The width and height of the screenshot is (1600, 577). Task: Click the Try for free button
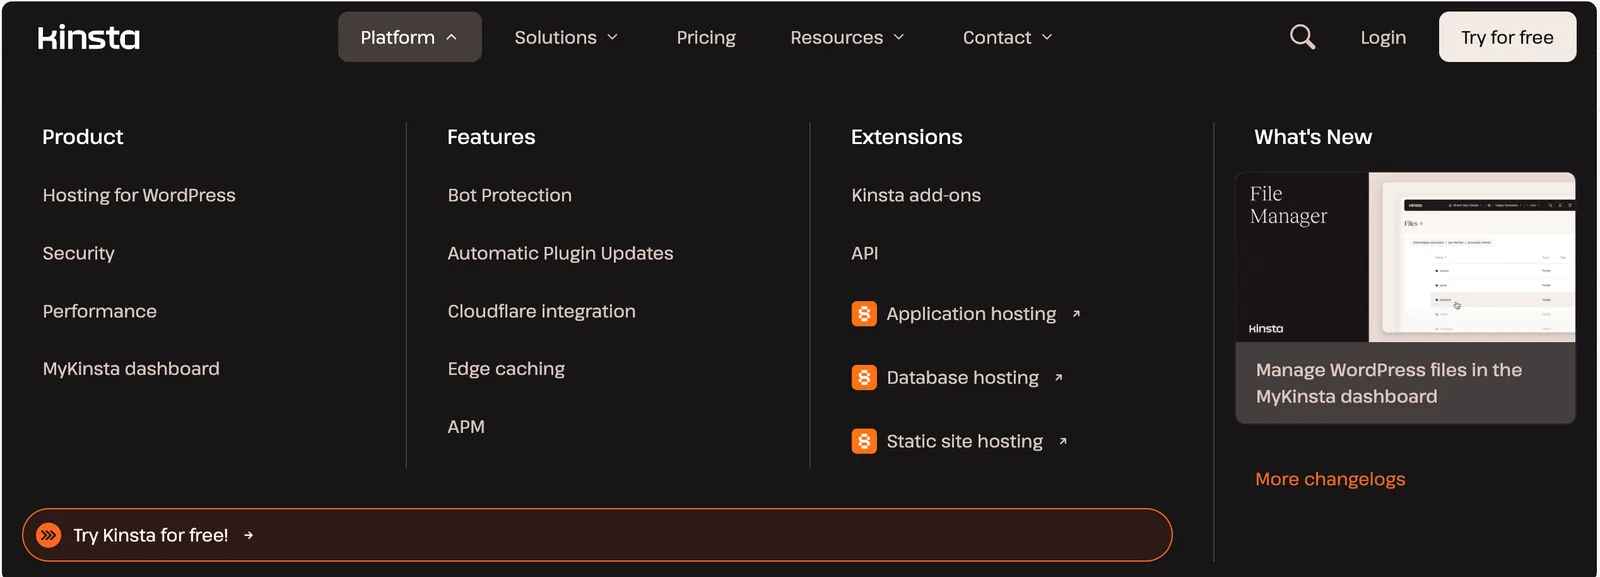point(1507,37)
